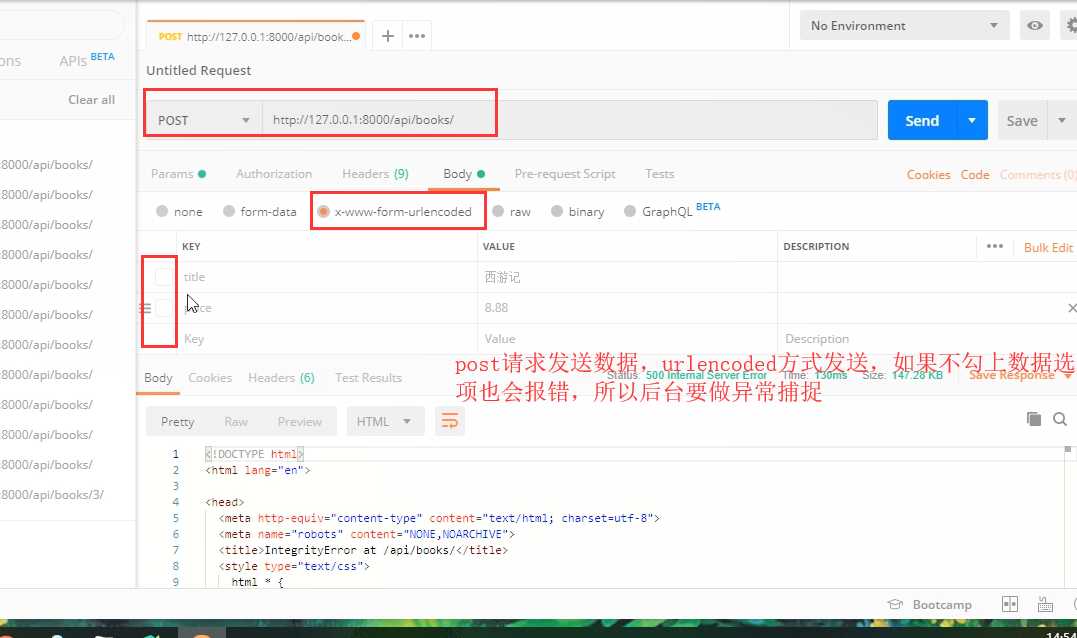Open the key-value table column options ellipsis
This screenshot has height=638, width=1077.
pyautogui.click(x=995, y=246)
